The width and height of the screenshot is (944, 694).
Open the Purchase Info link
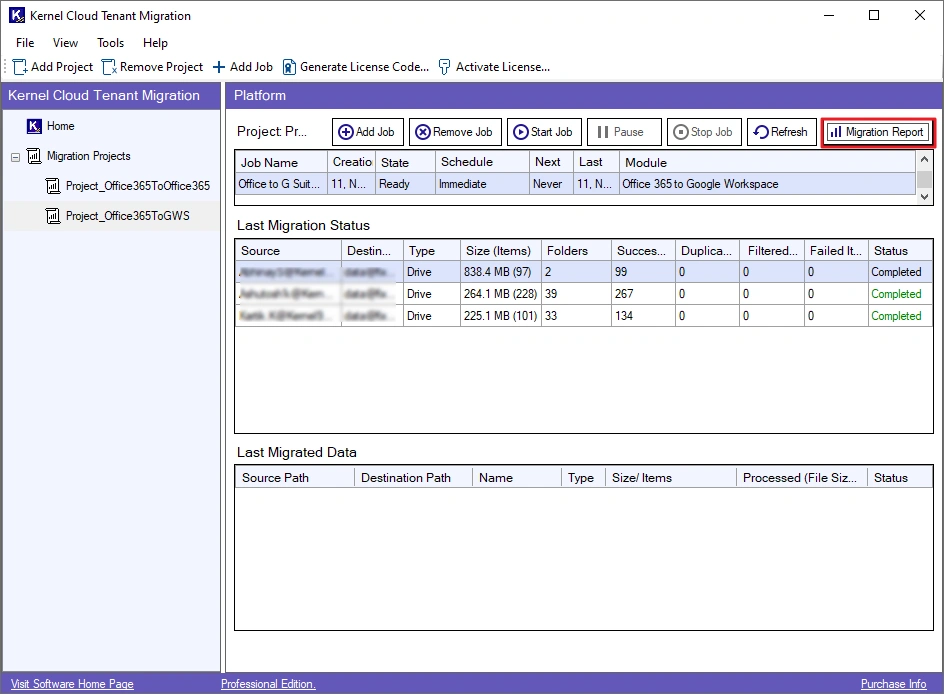(893, 684)
